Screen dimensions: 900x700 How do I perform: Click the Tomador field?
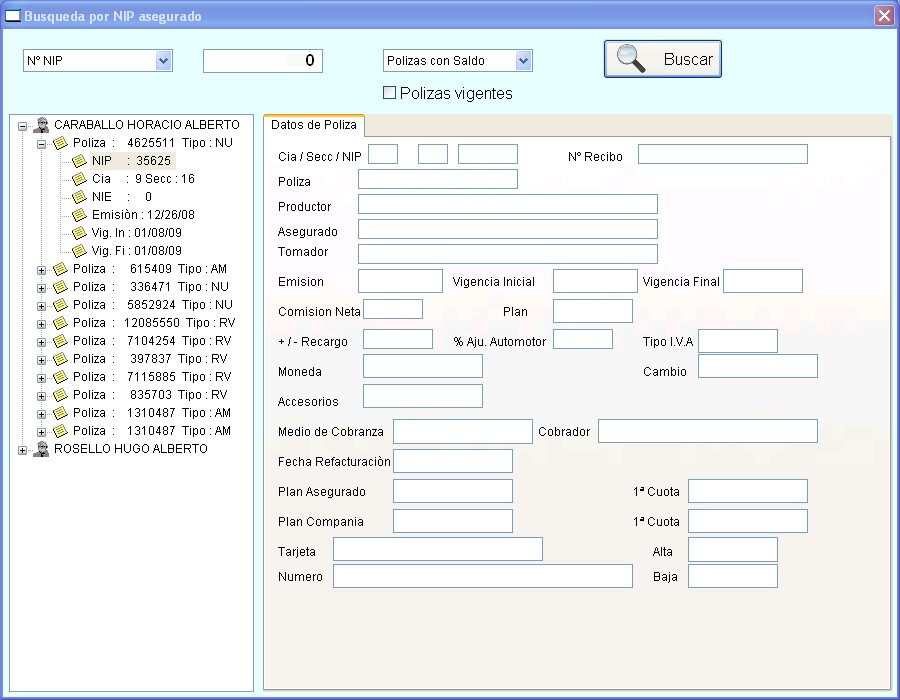click(x=507, y=254)
